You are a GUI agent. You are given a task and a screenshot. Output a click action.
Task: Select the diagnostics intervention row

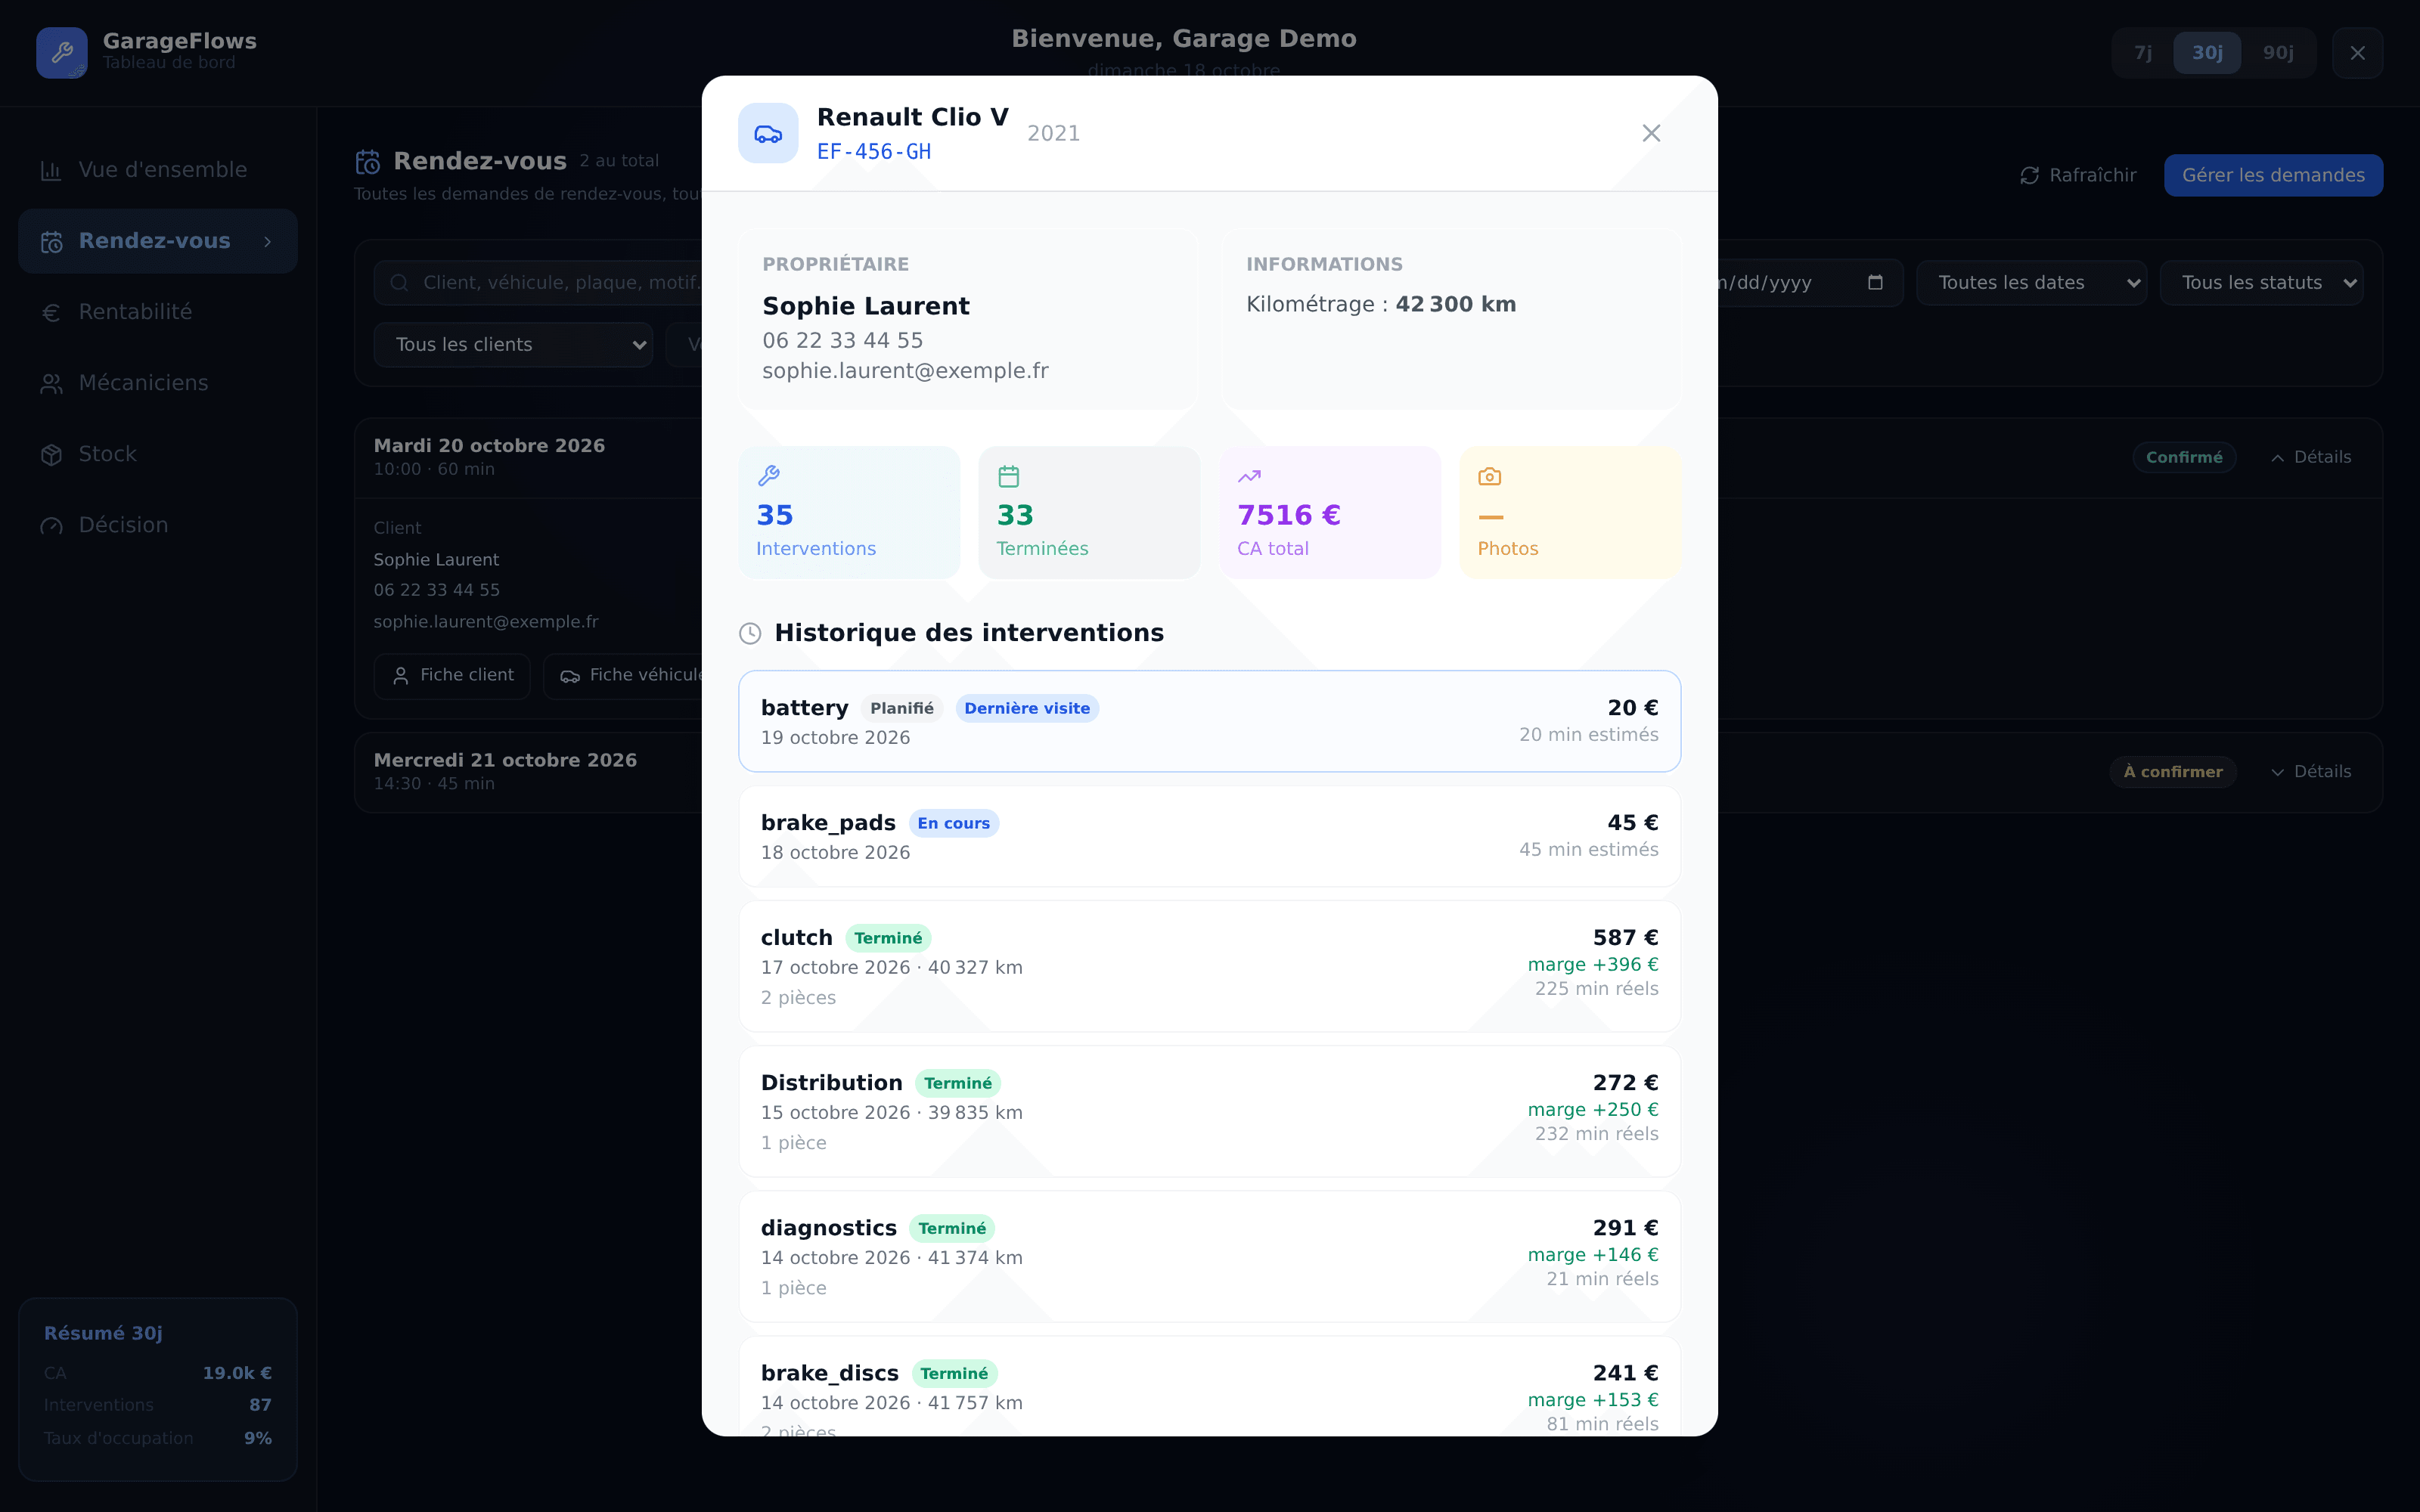point(1209,1256)
